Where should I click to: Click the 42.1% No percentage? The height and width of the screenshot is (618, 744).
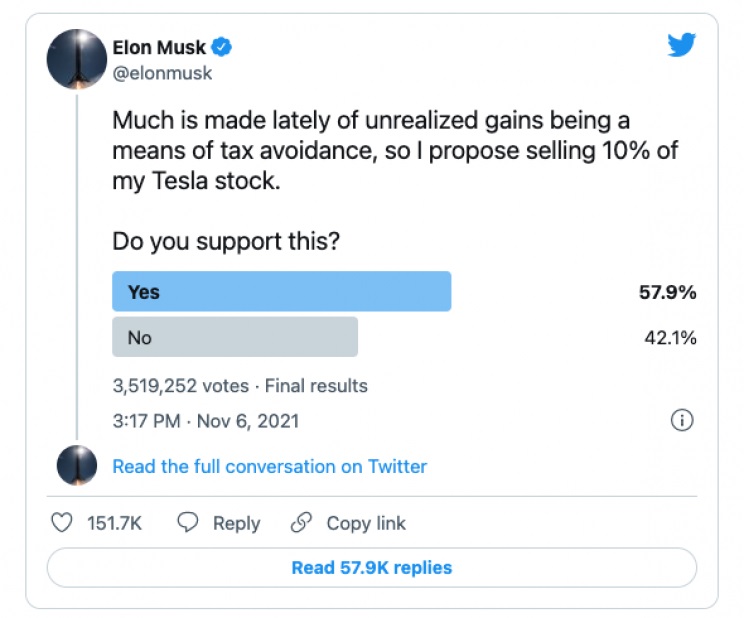[669, 338]
